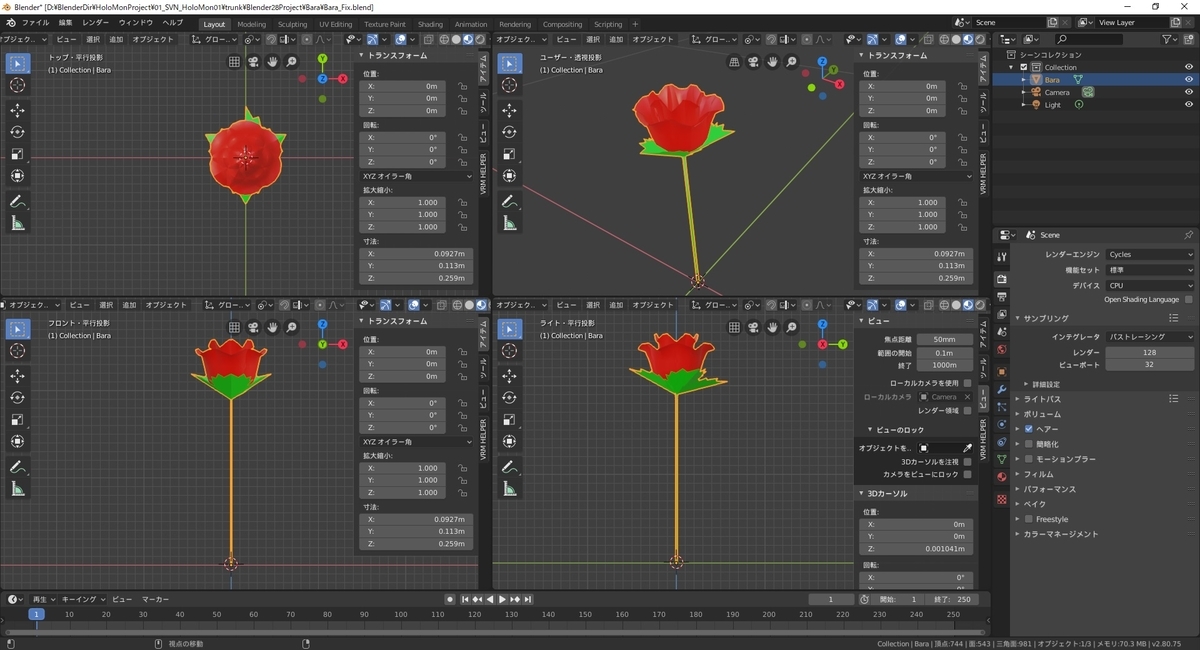Click the レンダー samples 128 slider field
Viewport: 1200px width, 650px height.
1149,352
